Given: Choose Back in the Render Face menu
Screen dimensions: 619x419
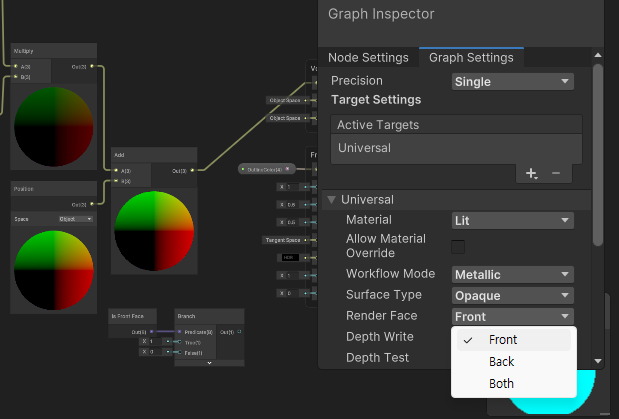Looking at the screenshot, I should click(514, 362).
